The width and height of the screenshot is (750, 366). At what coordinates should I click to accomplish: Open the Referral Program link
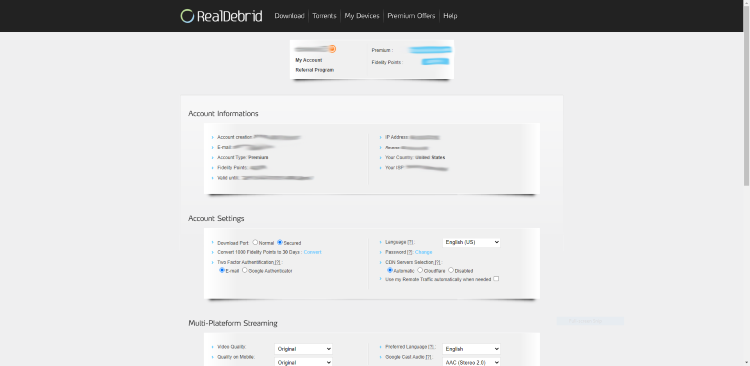[314, 70]
